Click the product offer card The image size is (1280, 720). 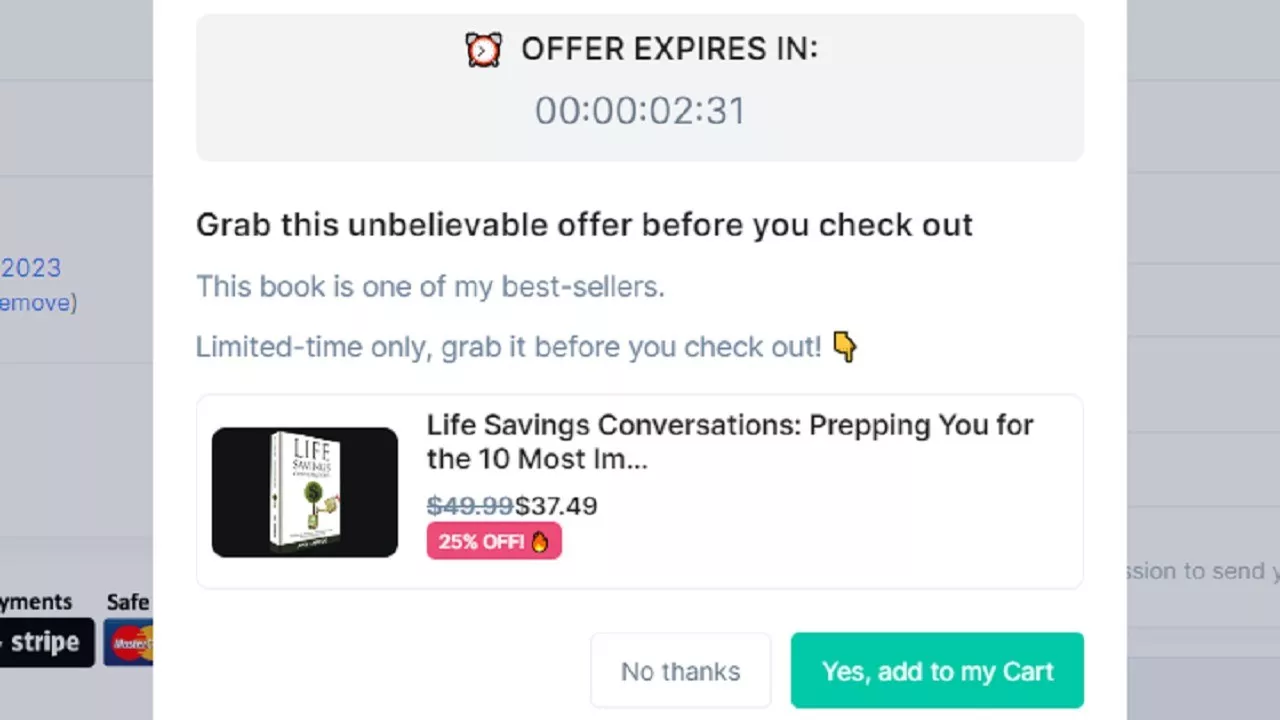pos(640,492)
